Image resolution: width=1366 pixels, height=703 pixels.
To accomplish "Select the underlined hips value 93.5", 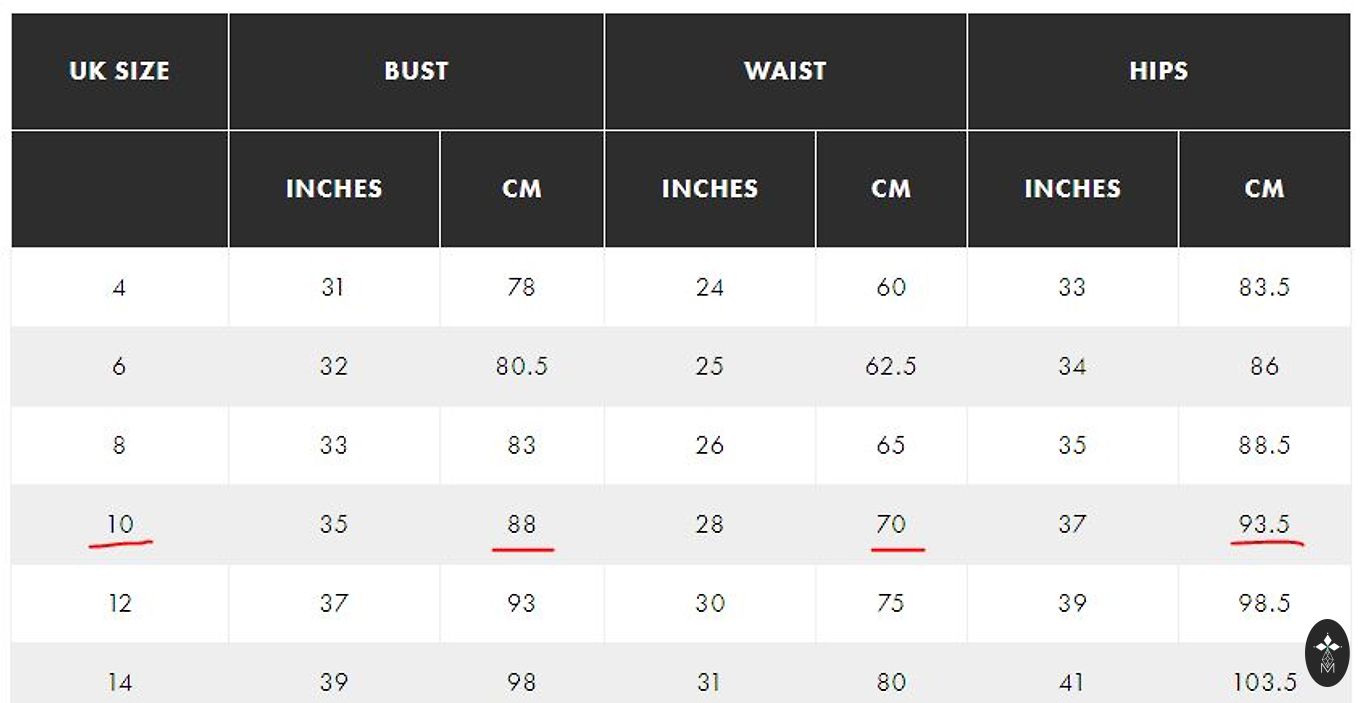I will click(x=1264, y=524).
